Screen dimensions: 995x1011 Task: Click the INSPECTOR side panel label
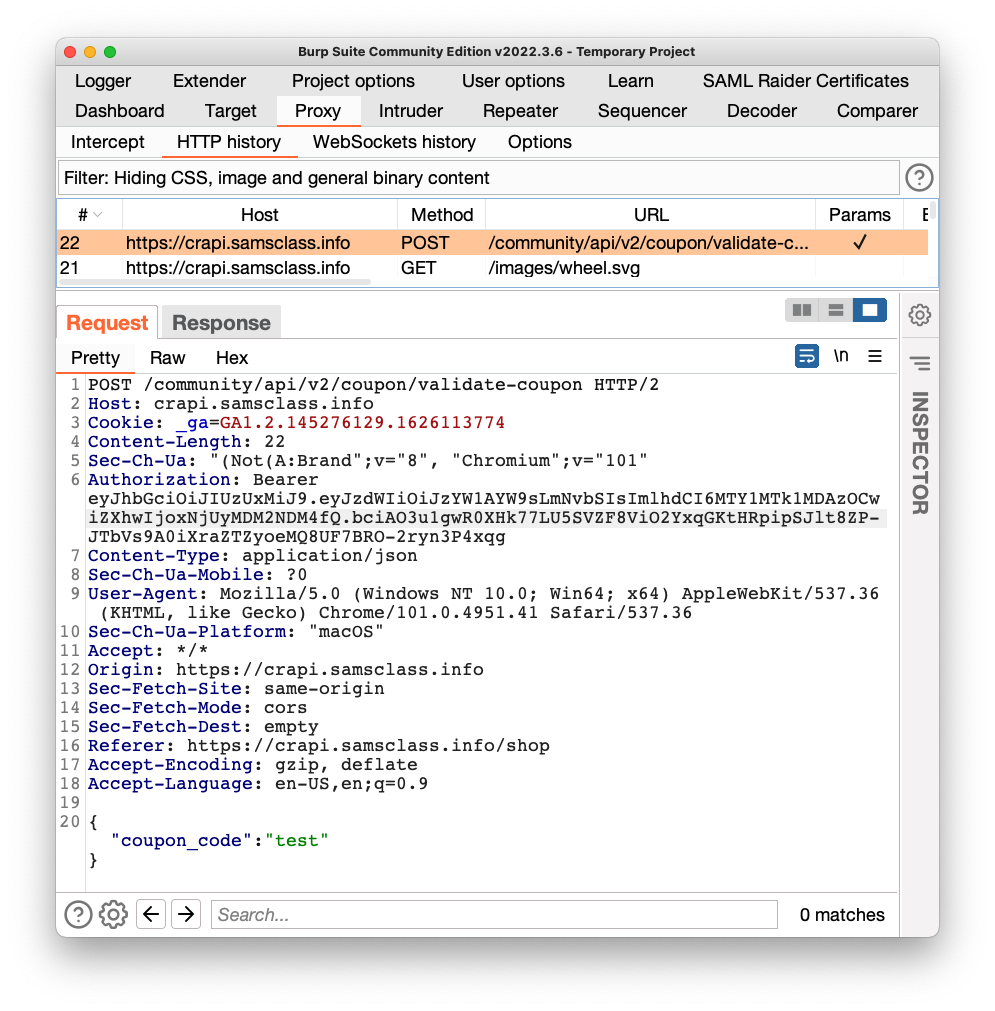920,453
